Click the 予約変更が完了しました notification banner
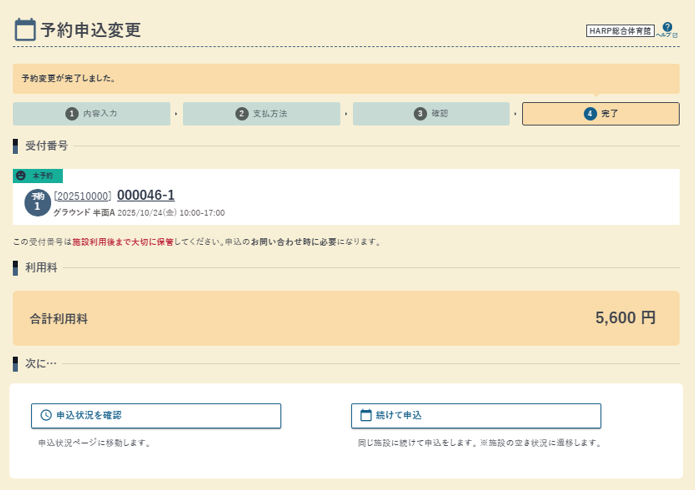This screenshot has height=490, width=695. [346, 78]
